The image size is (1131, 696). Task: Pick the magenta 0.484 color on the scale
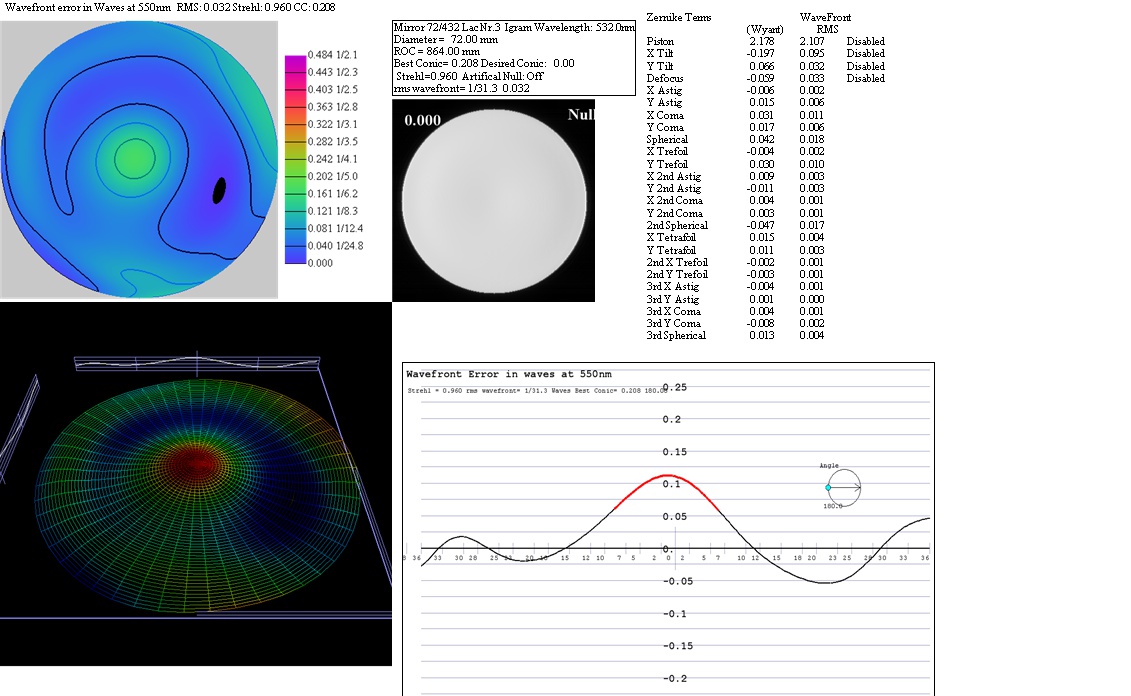(x=295, y=61)
